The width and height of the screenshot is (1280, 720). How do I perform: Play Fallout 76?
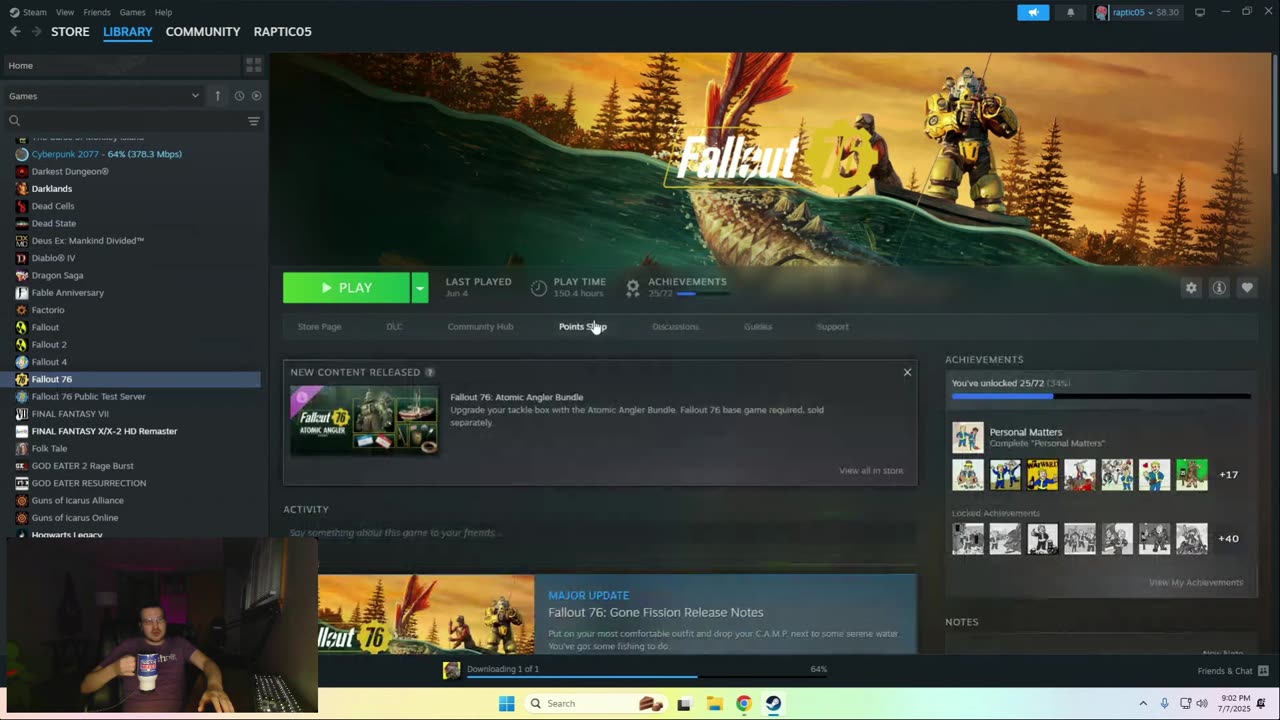pos(346,288)
